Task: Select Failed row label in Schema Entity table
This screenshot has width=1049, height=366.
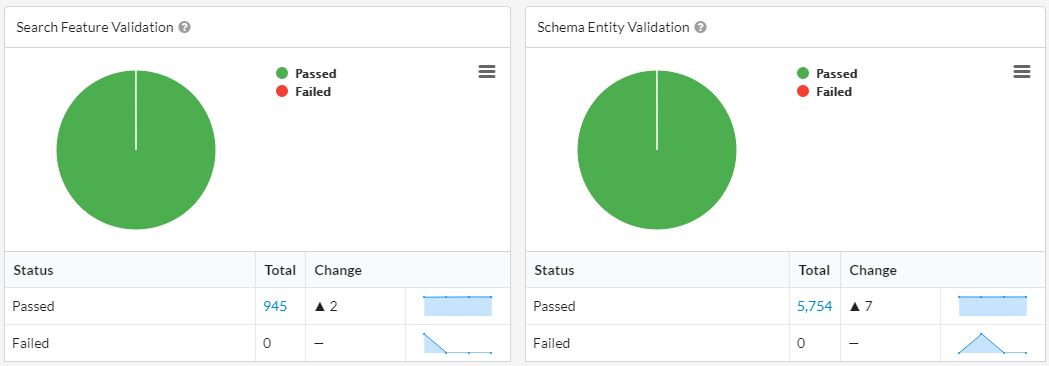Action: 552,343
